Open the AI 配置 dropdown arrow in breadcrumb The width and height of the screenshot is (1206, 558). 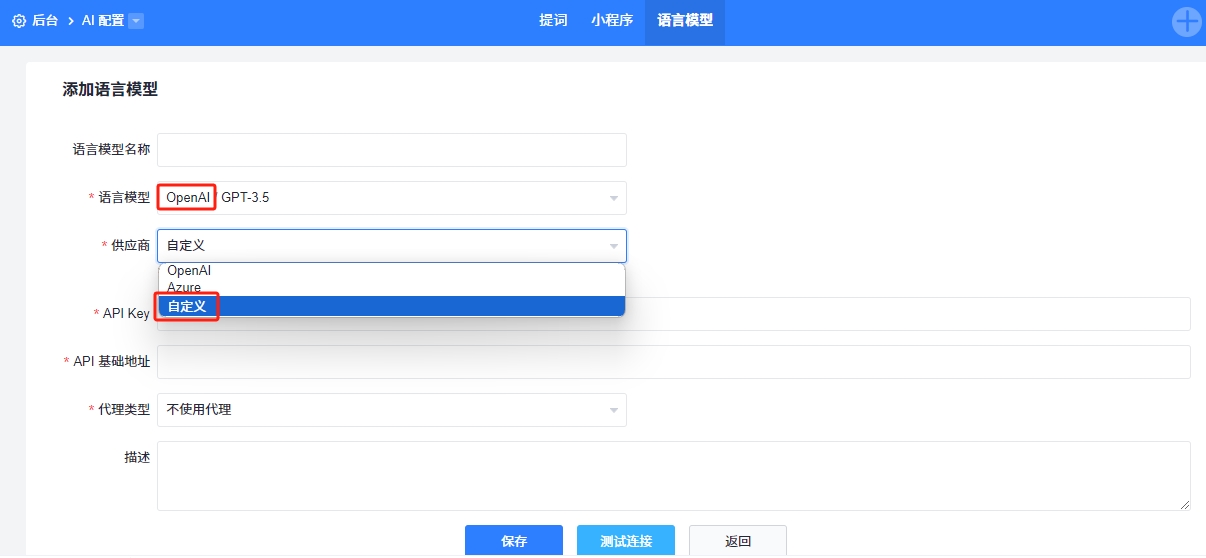[x=136, y=20]
